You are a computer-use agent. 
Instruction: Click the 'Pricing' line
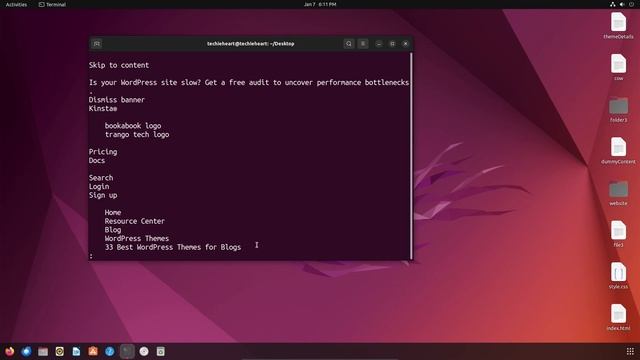point(103,152)
